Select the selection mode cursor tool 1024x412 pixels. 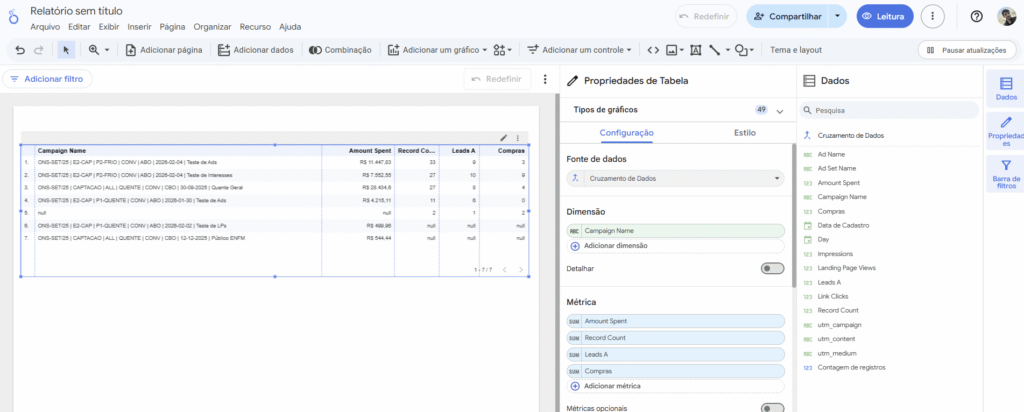point(66,49)
